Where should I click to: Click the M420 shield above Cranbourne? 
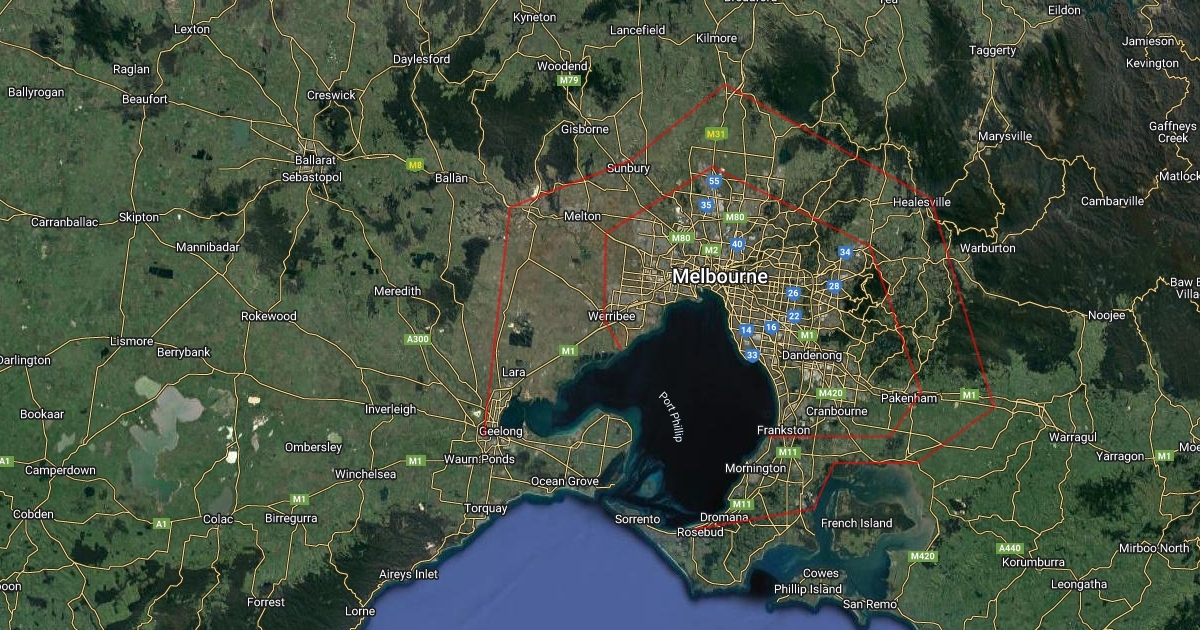click(x=831, y=394)
